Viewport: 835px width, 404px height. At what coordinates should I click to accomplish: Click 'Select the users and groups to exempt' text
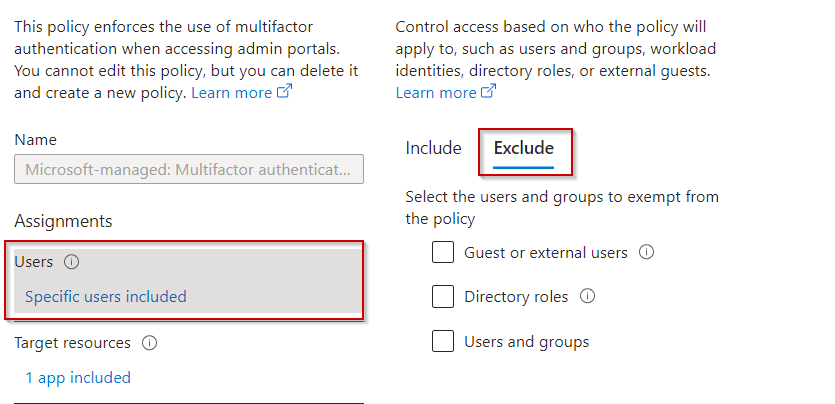click(x=562, y=208)
